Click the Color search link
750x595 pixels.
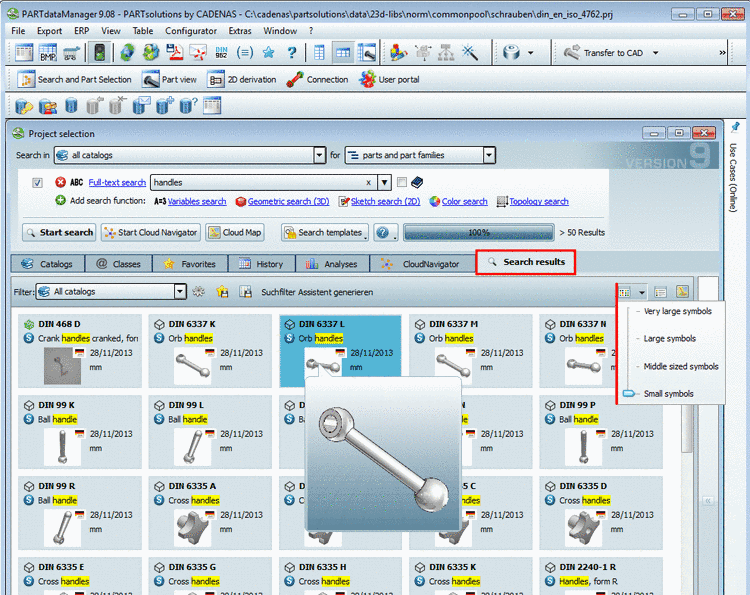point(464,201)
